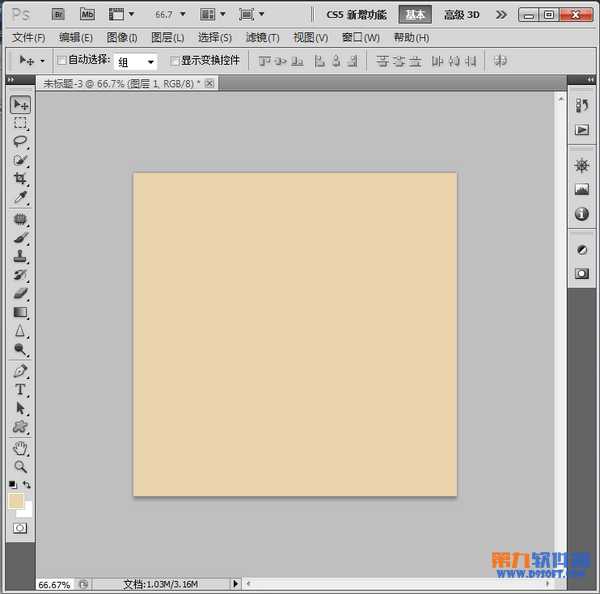
Task: Select the Zoom magnifier tool
Action: coord(20,467)
